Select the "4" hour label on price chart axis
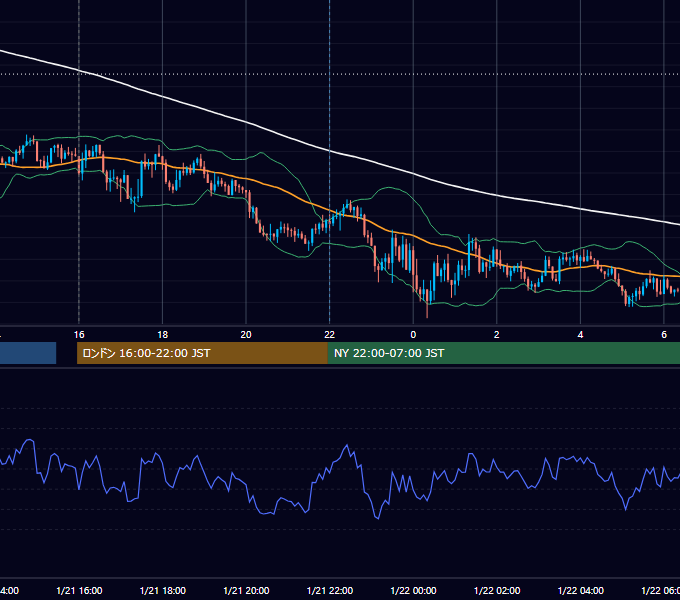 580,335
